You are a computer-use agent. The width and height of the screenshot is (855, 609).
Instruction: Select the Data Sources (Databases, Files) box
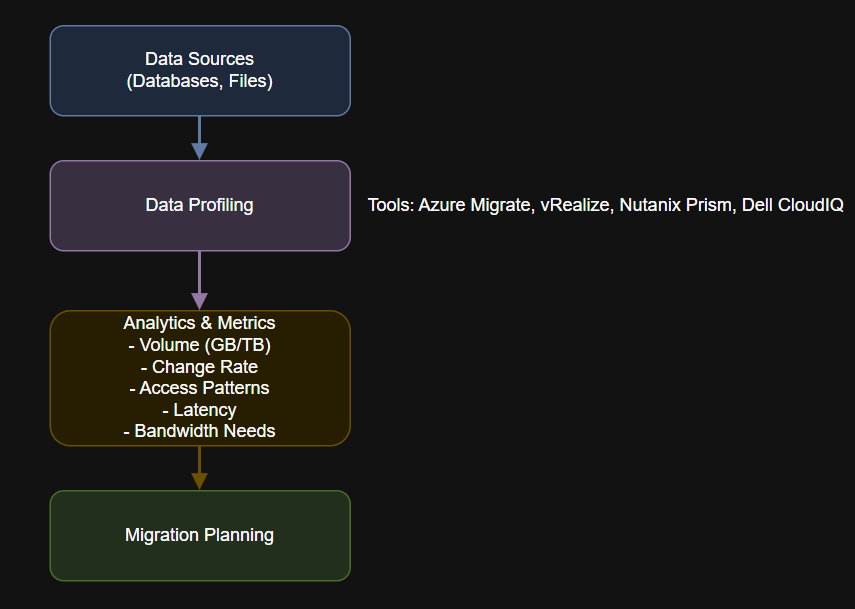[x=200, y=70]
